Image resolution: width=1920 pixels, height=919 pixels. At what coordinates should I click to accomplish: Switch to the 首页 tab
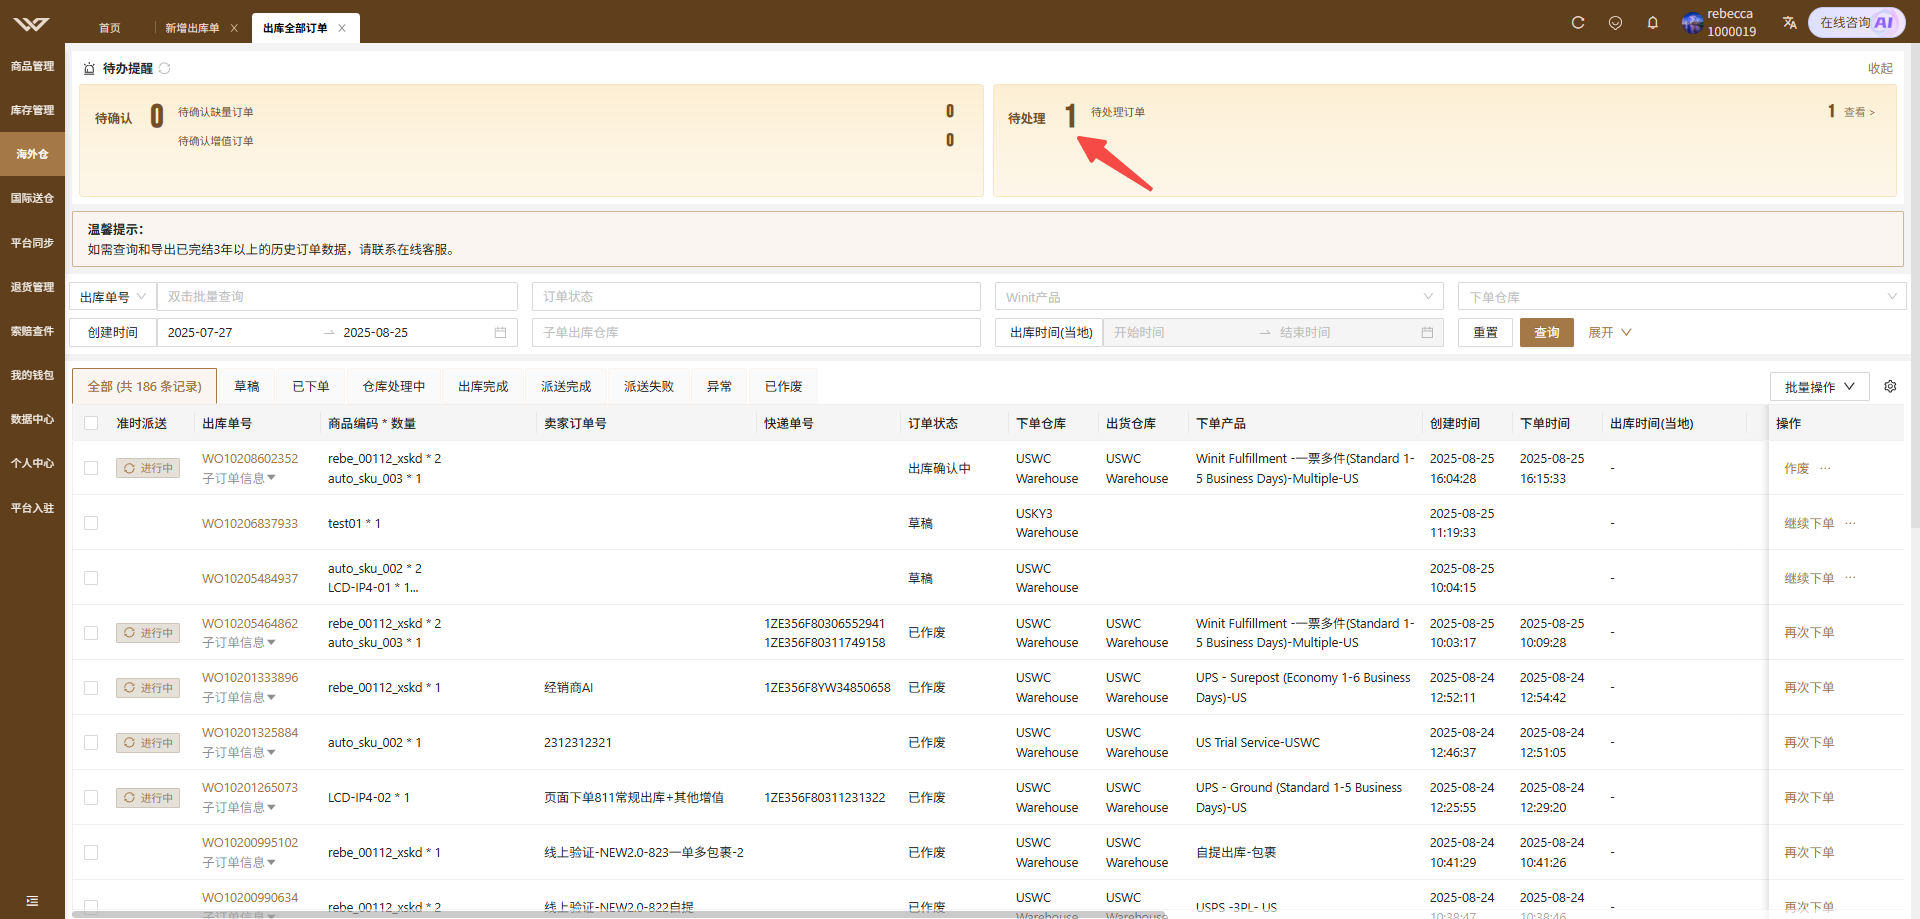point(110,28)
